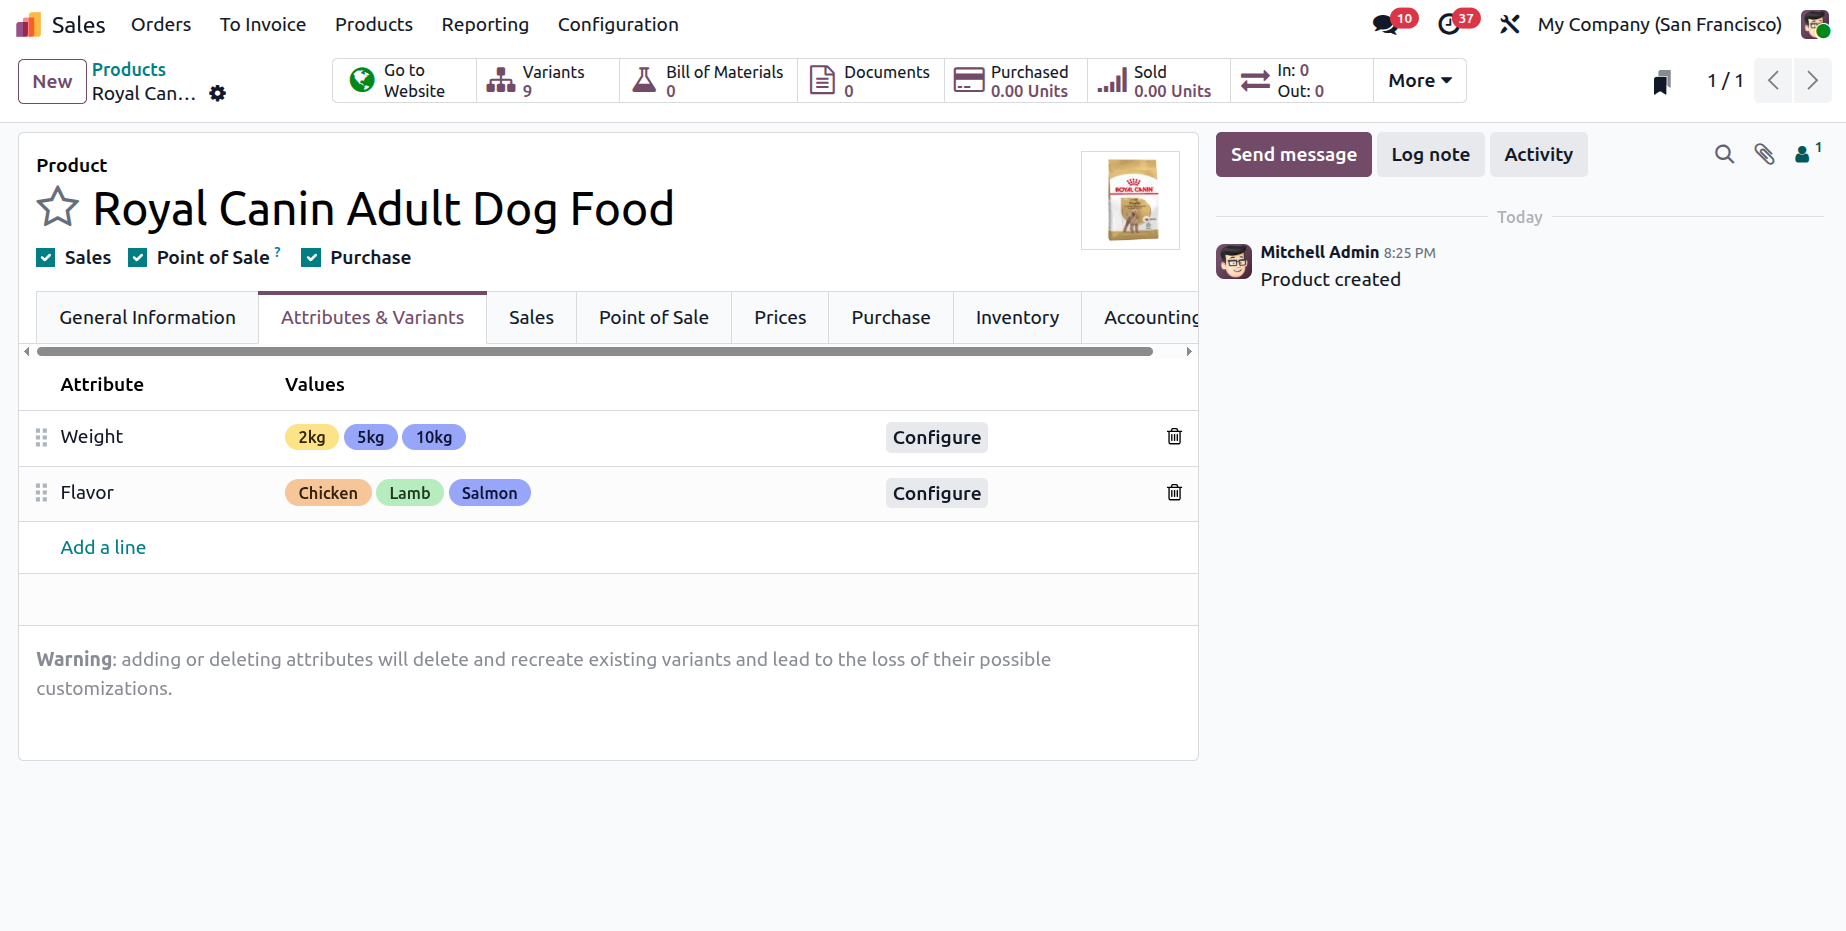1846x931 pixels.
Task: Open the discuss messages icon with 10 badge
Action: tap(1387, 24)
